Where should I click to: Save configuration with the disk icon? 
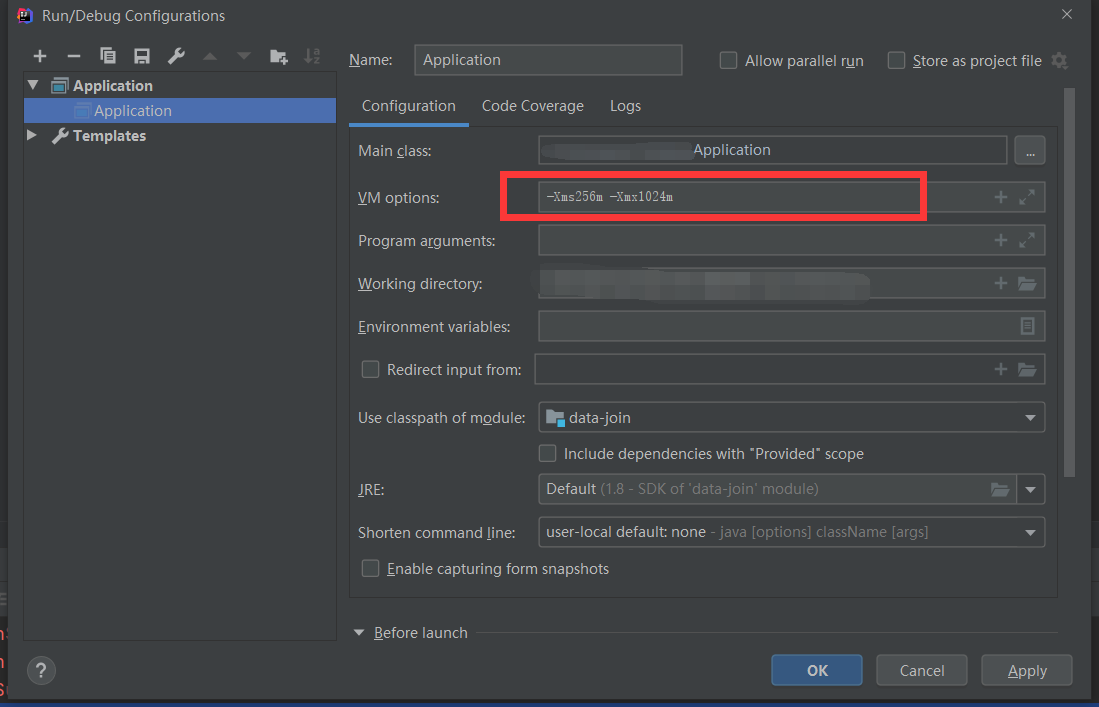pos(142,56)
